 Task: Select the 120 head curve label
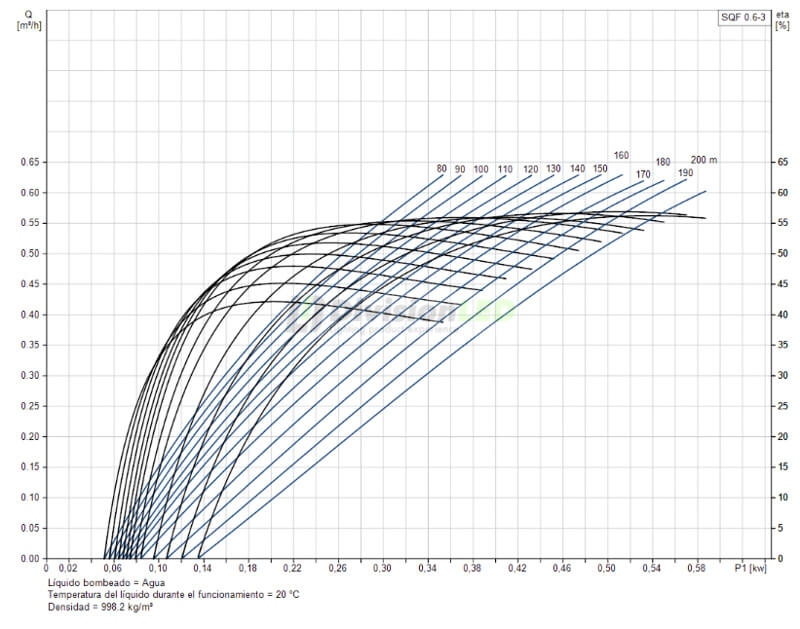tap(530, 169)
